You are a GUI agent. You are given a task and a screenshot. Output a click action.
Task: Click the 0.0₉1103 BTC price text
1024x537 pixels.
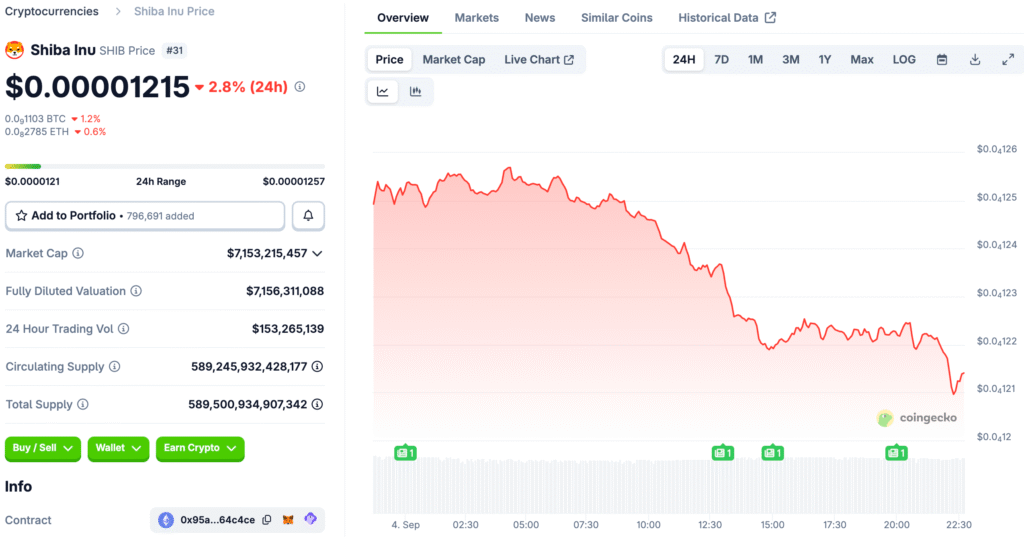35,119
